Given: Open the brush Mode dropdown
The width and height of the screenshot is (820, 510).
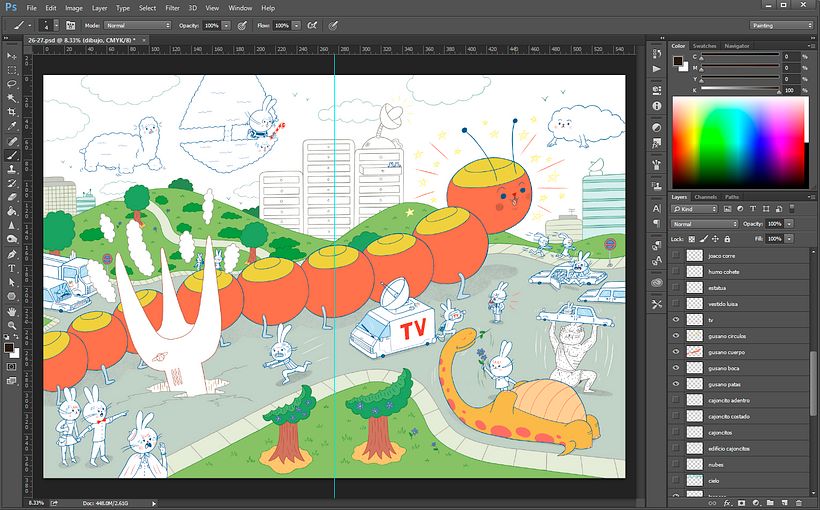Looking at the screenshot, I should point(137,24).
